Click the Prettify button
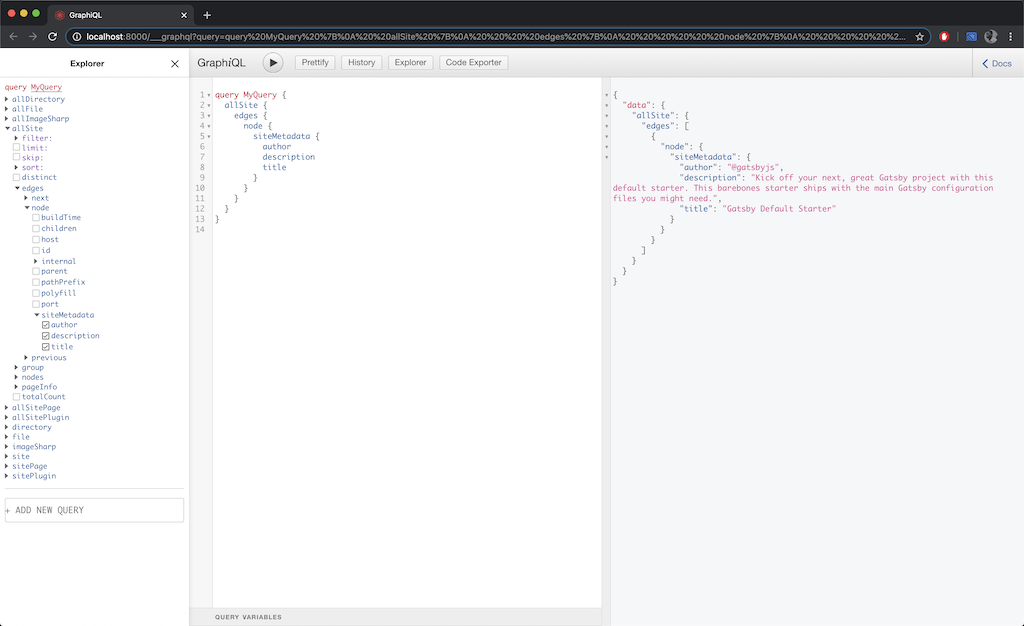This screenshot has height=626, width=1024. (314, 62)
